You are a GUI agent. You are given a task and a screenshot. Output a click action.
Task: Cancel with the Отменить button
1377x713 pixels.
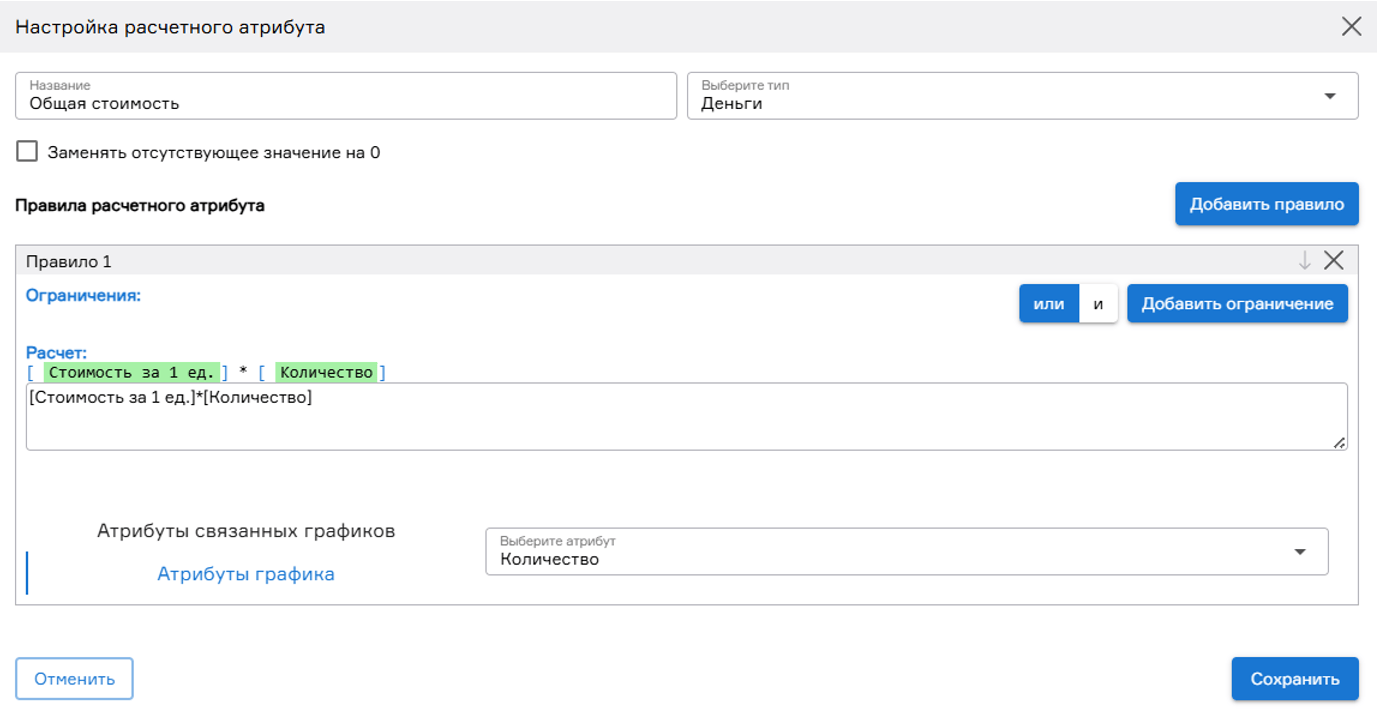pos(74,679)
